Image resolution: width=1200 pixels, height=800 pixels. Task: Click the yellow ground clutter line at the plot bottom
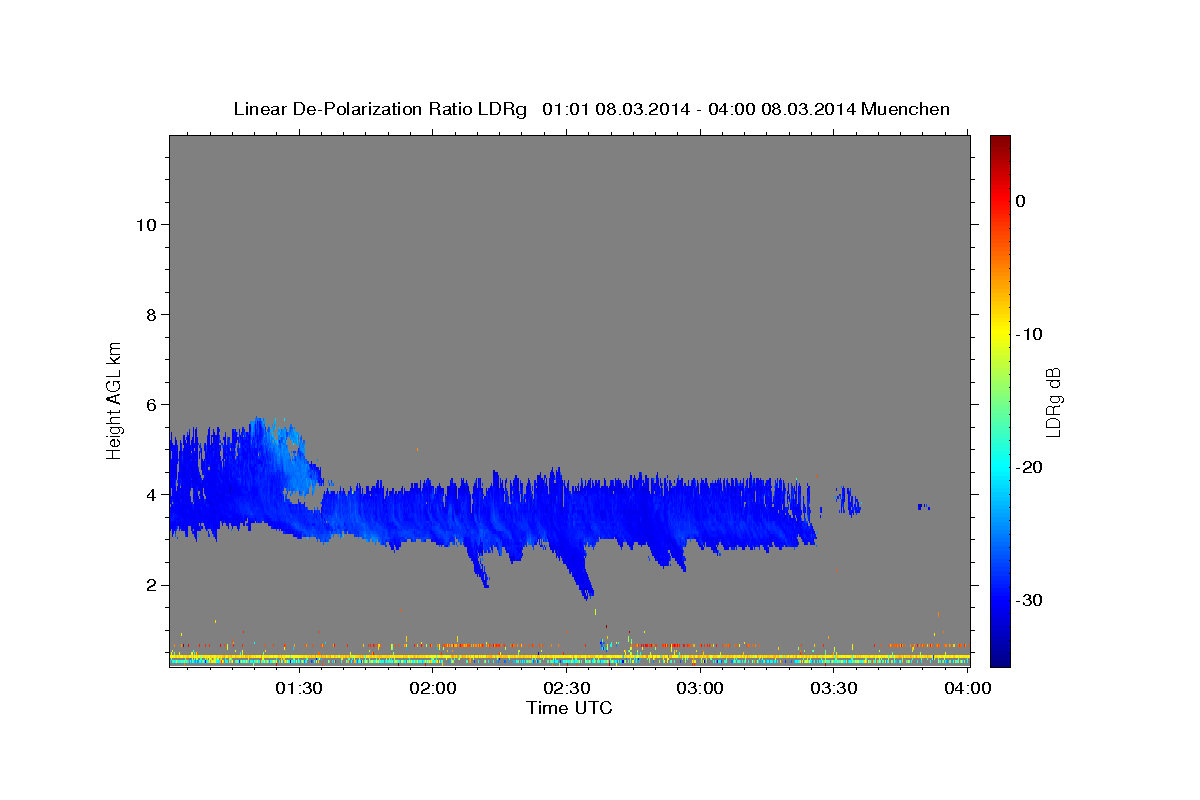click(569, 656)
